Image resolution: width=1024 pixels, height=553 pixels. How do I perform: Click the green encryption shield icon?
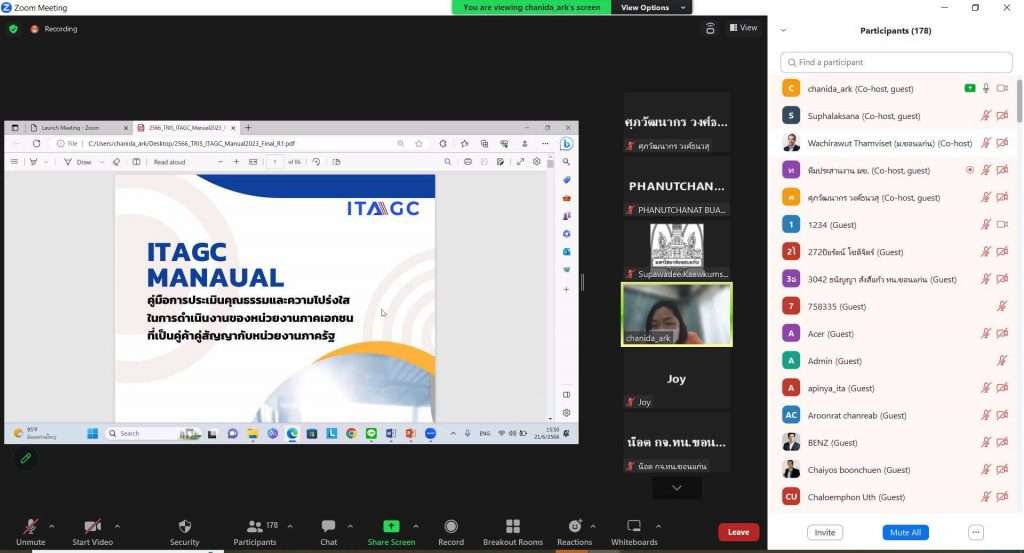pyautogui.click(x=13, y=29)
